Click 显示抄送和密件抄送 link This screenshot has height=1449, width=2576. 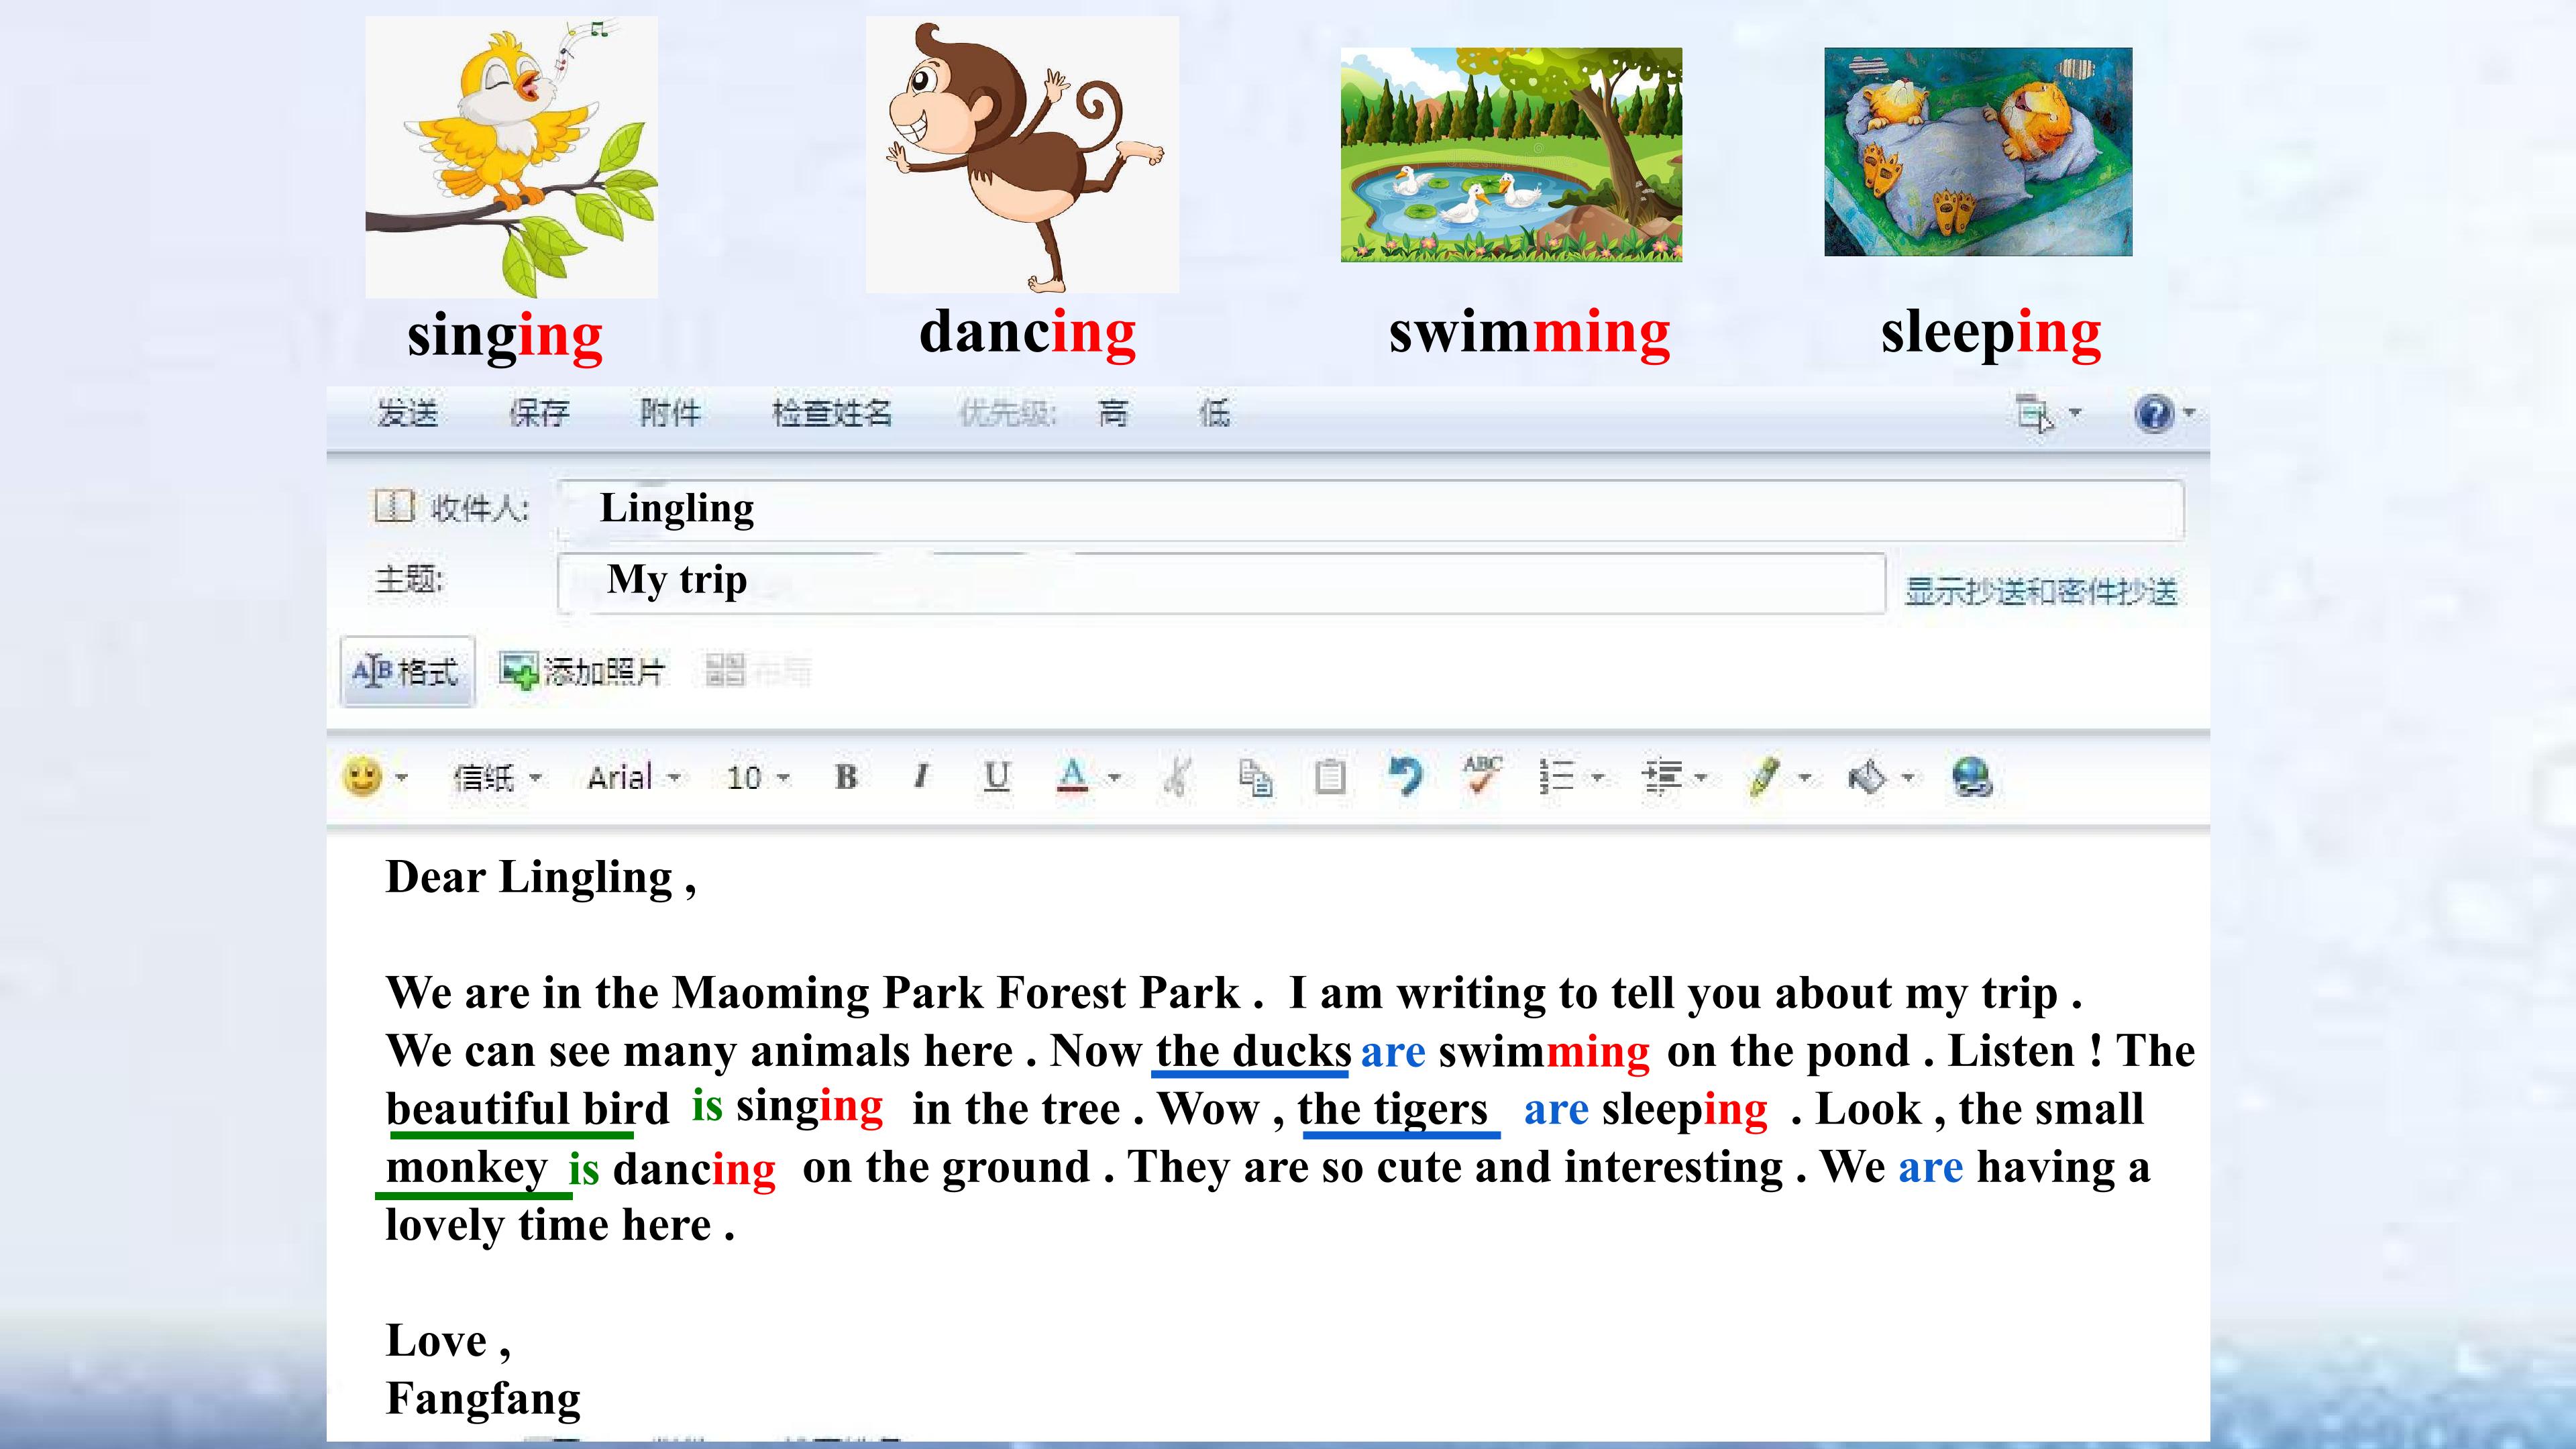click(x=2041, y=591)
